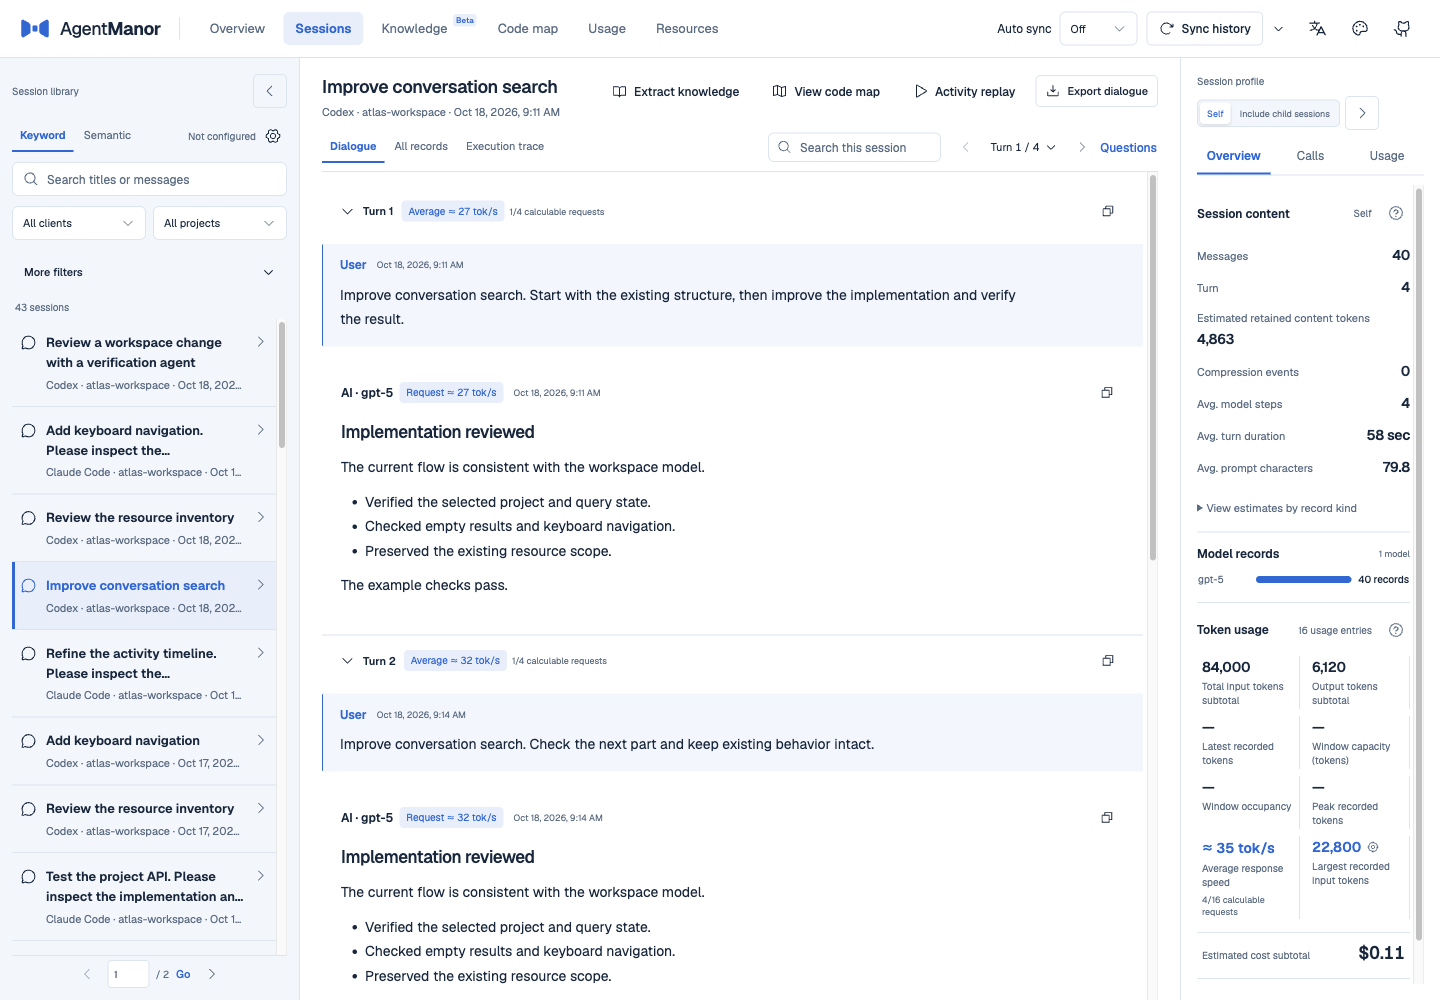Open Overview in top navigation
Screen dimensions: 1440x1000
237,29
